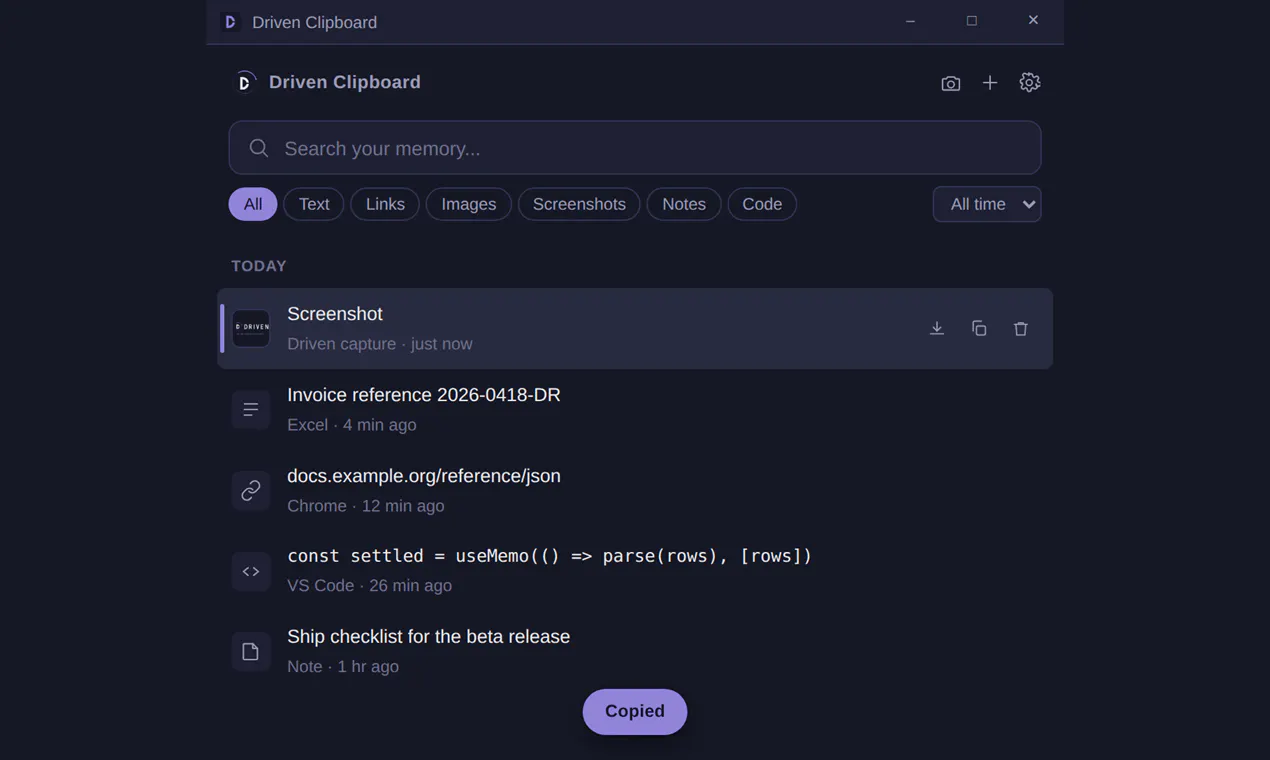Image resolution: width=1270 pixels, height=760 pixels.
Task: Click the Chrome · 12 min ago subtitle
Action: [x=366, y=506]
